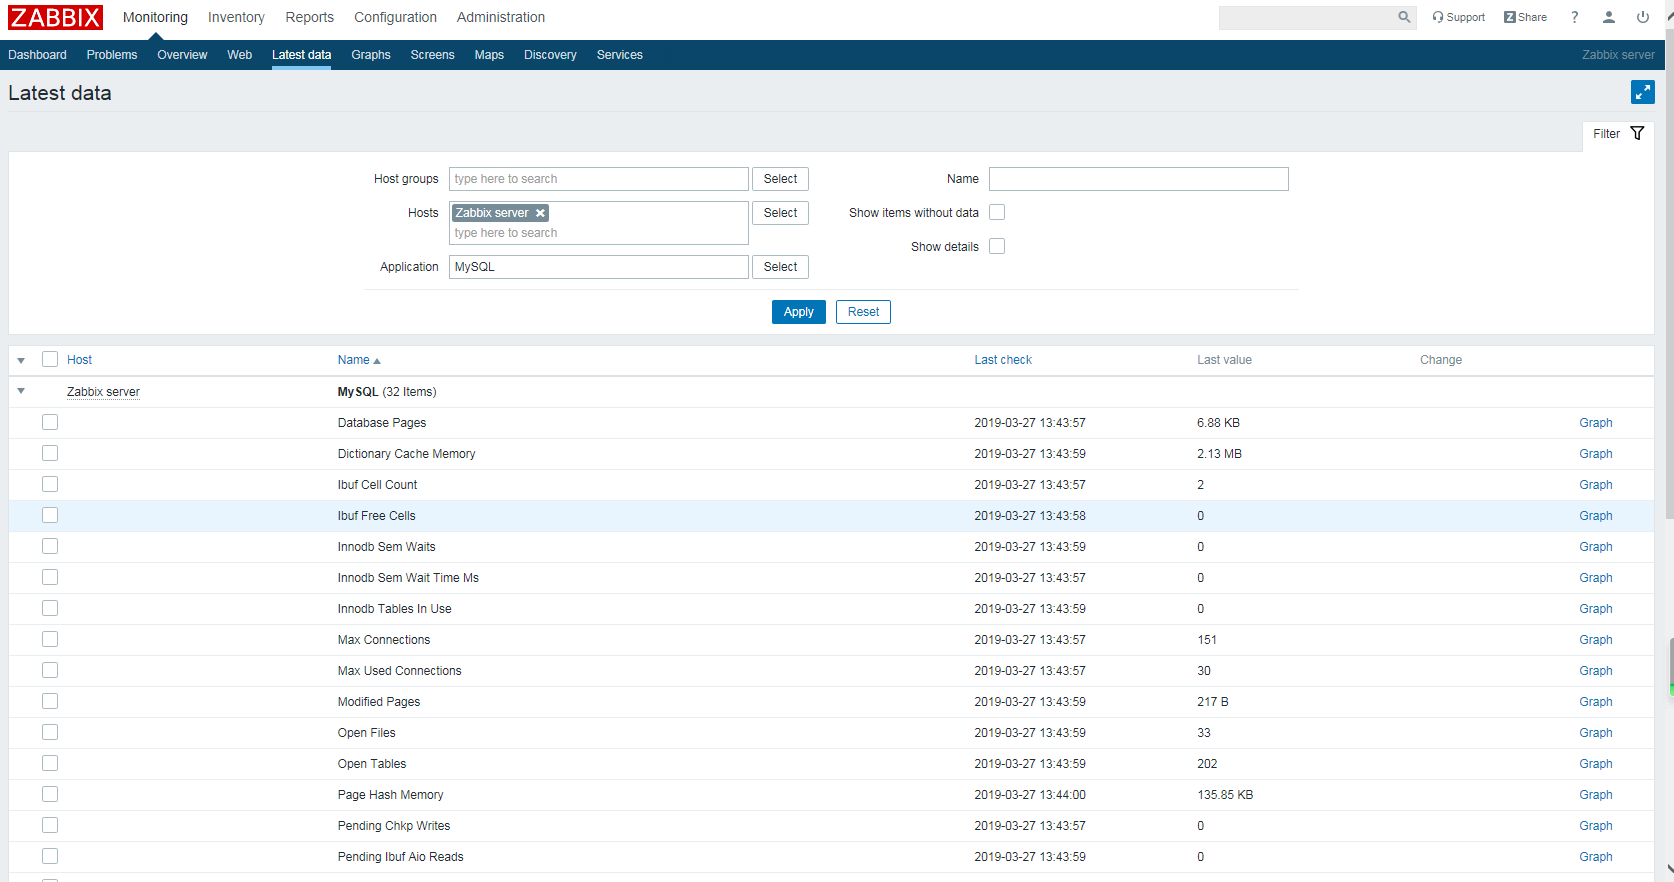Remove Zabbix server host tag

(x=540, y=213)
